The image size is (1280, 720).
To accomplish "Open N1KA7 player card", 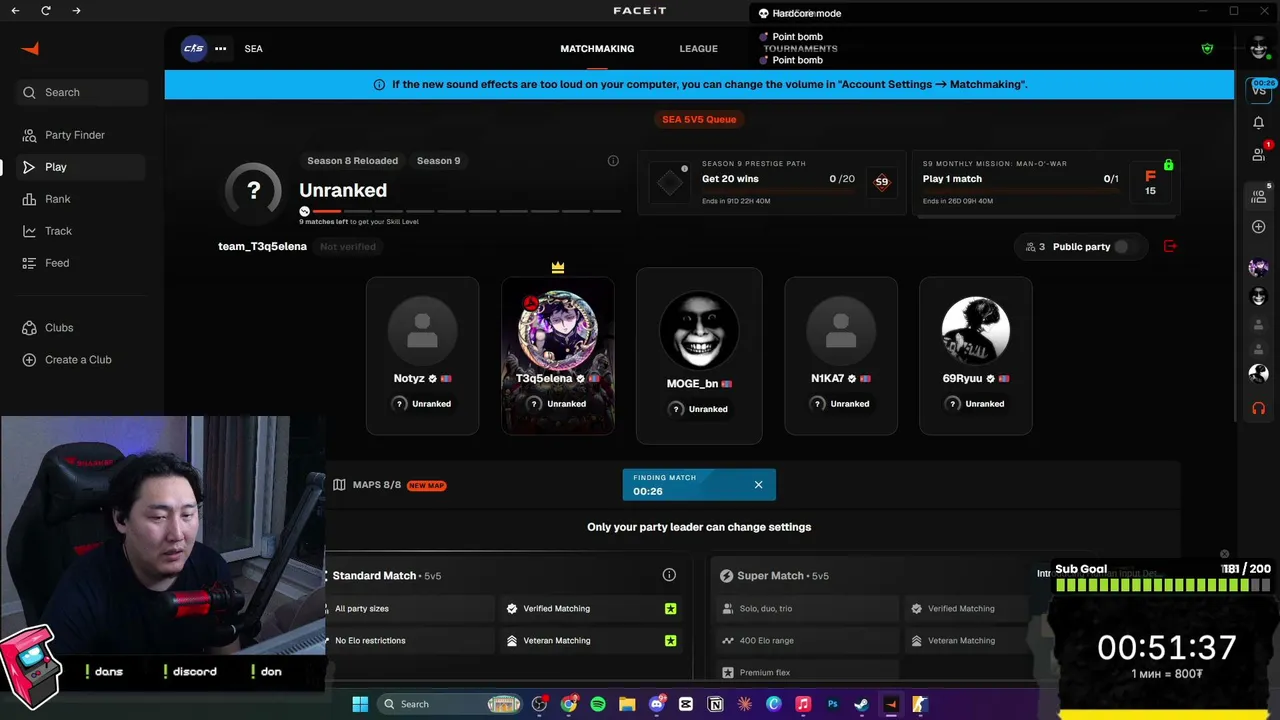I will tap(841, 356).
